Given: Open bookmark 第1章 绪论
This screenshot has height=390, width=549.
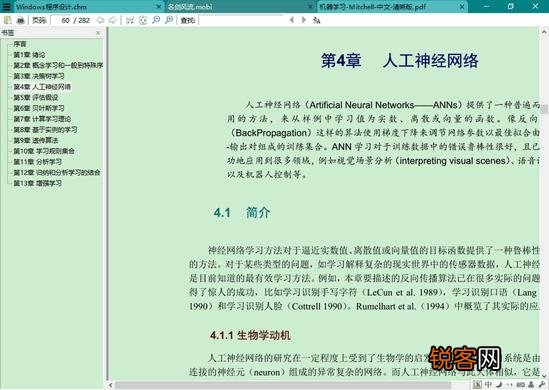Looking at the screenshot, I should click(29, 55).
